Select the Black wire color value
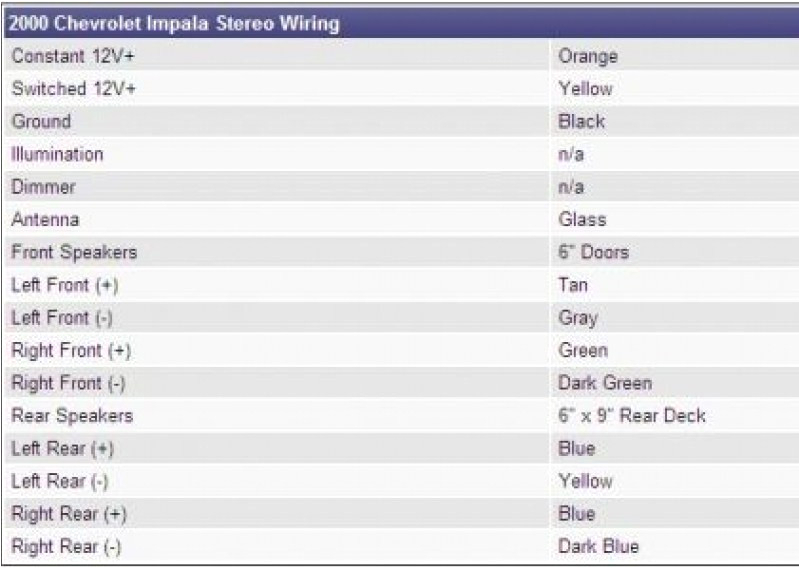The image size is (800, 570). 582,122
